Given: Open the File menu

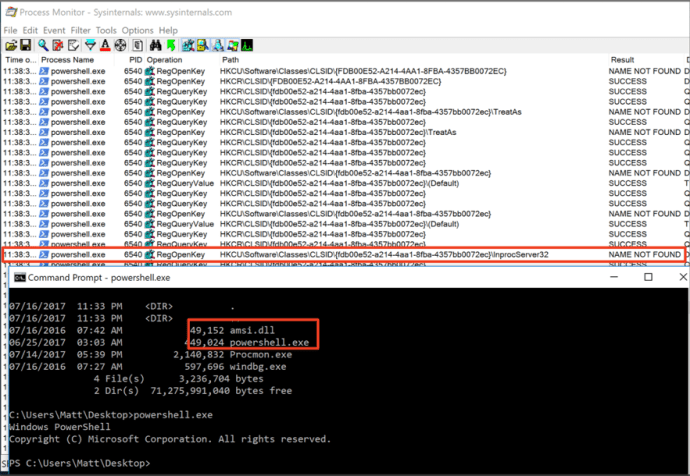Looking at the screenshot, I should click(x=11, y=30).
